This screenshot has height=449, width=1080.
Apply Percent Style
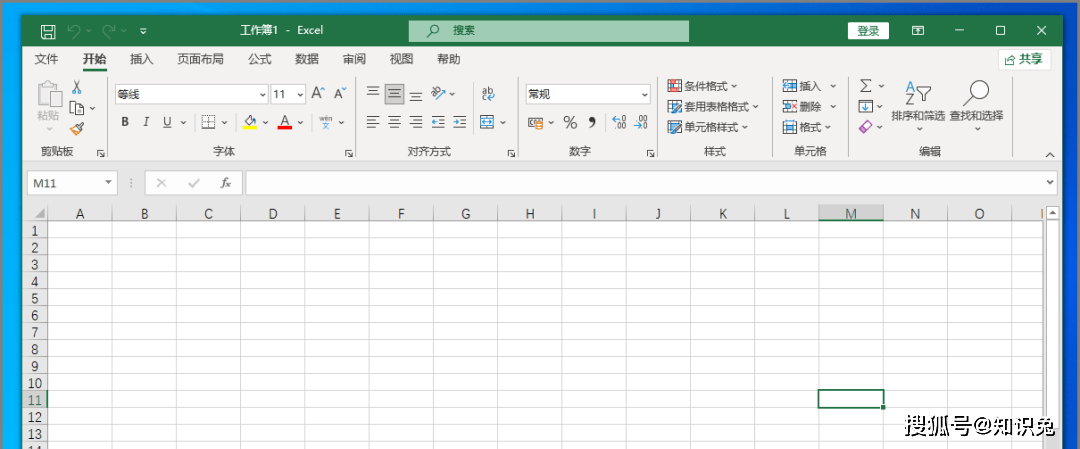(x=570, y=123)
